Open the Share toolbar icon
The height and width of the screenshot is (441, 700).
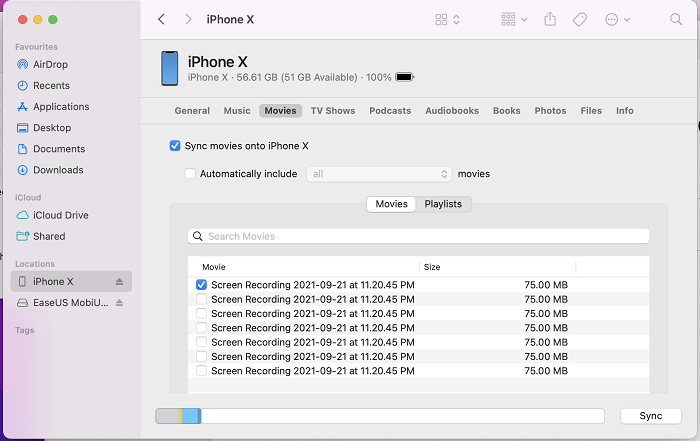(550, 19)
